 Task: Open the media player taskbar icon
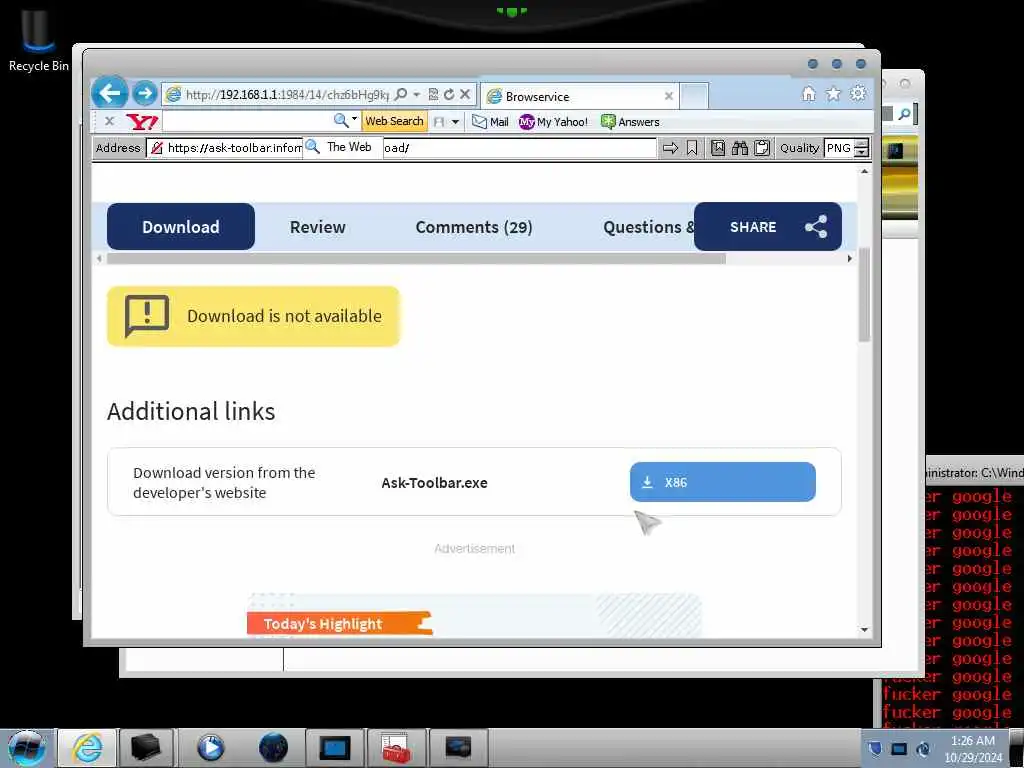[210, 748]
